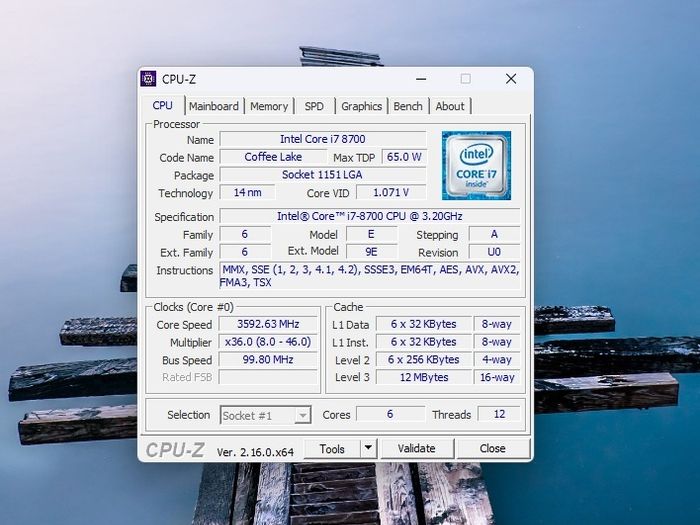The width and height of the screenshot is (700, 525).
Task: Click the Level 2 4-way value
Action: tap(497, 360)
